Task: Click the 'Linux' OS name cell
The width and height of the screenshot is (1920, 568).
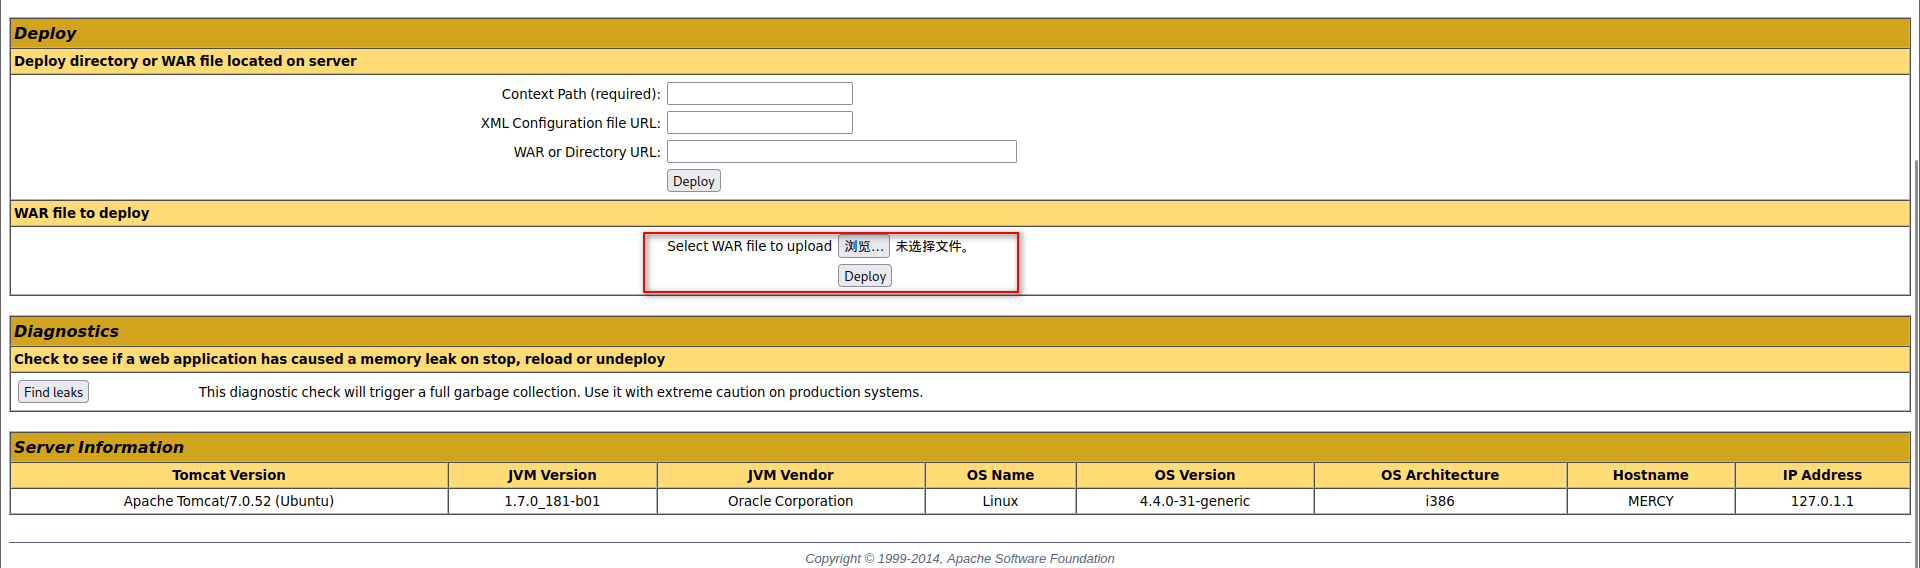Action: (x=1000, y=501)
